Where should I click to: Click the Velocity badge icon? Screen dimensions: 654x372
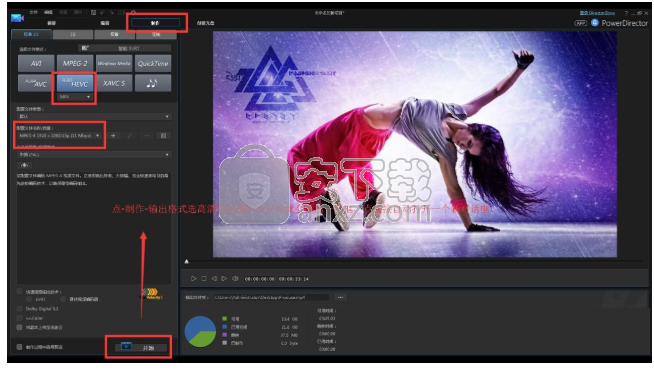tap(152, 293)
